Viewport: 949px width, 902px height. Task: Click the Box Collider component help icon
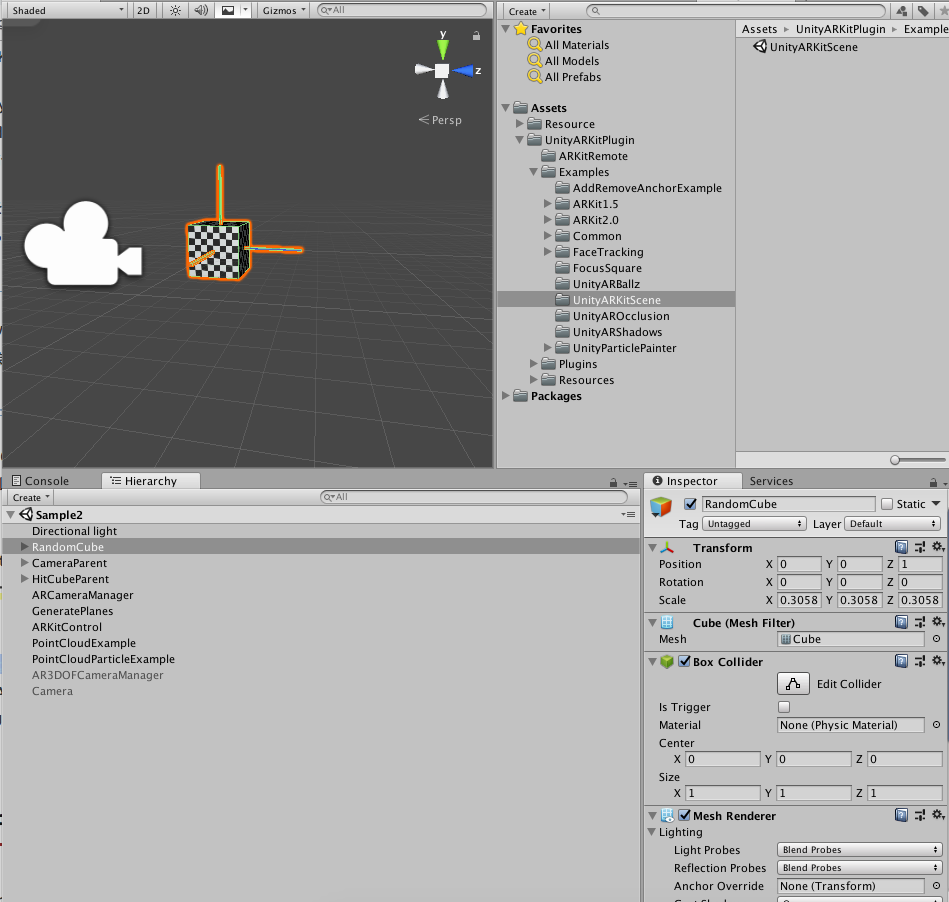pos(903,661)
